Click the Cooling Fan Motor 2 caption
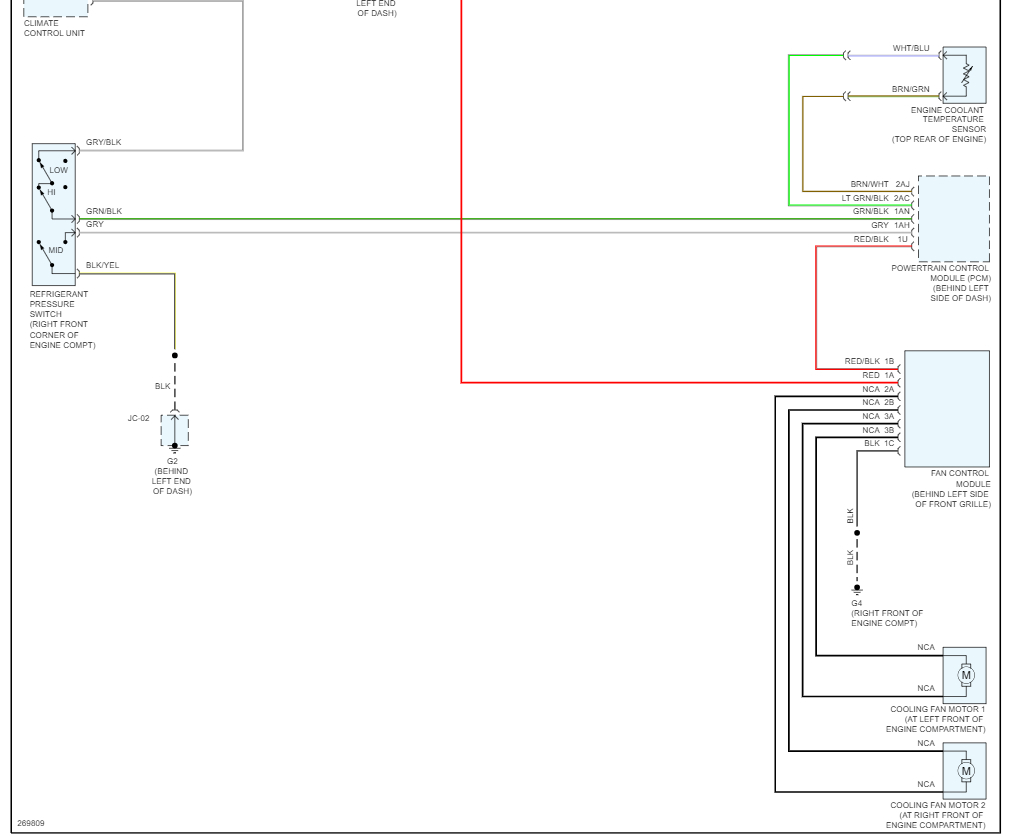The height and width of the screenshot is (837, 1009). pos(936,815)
